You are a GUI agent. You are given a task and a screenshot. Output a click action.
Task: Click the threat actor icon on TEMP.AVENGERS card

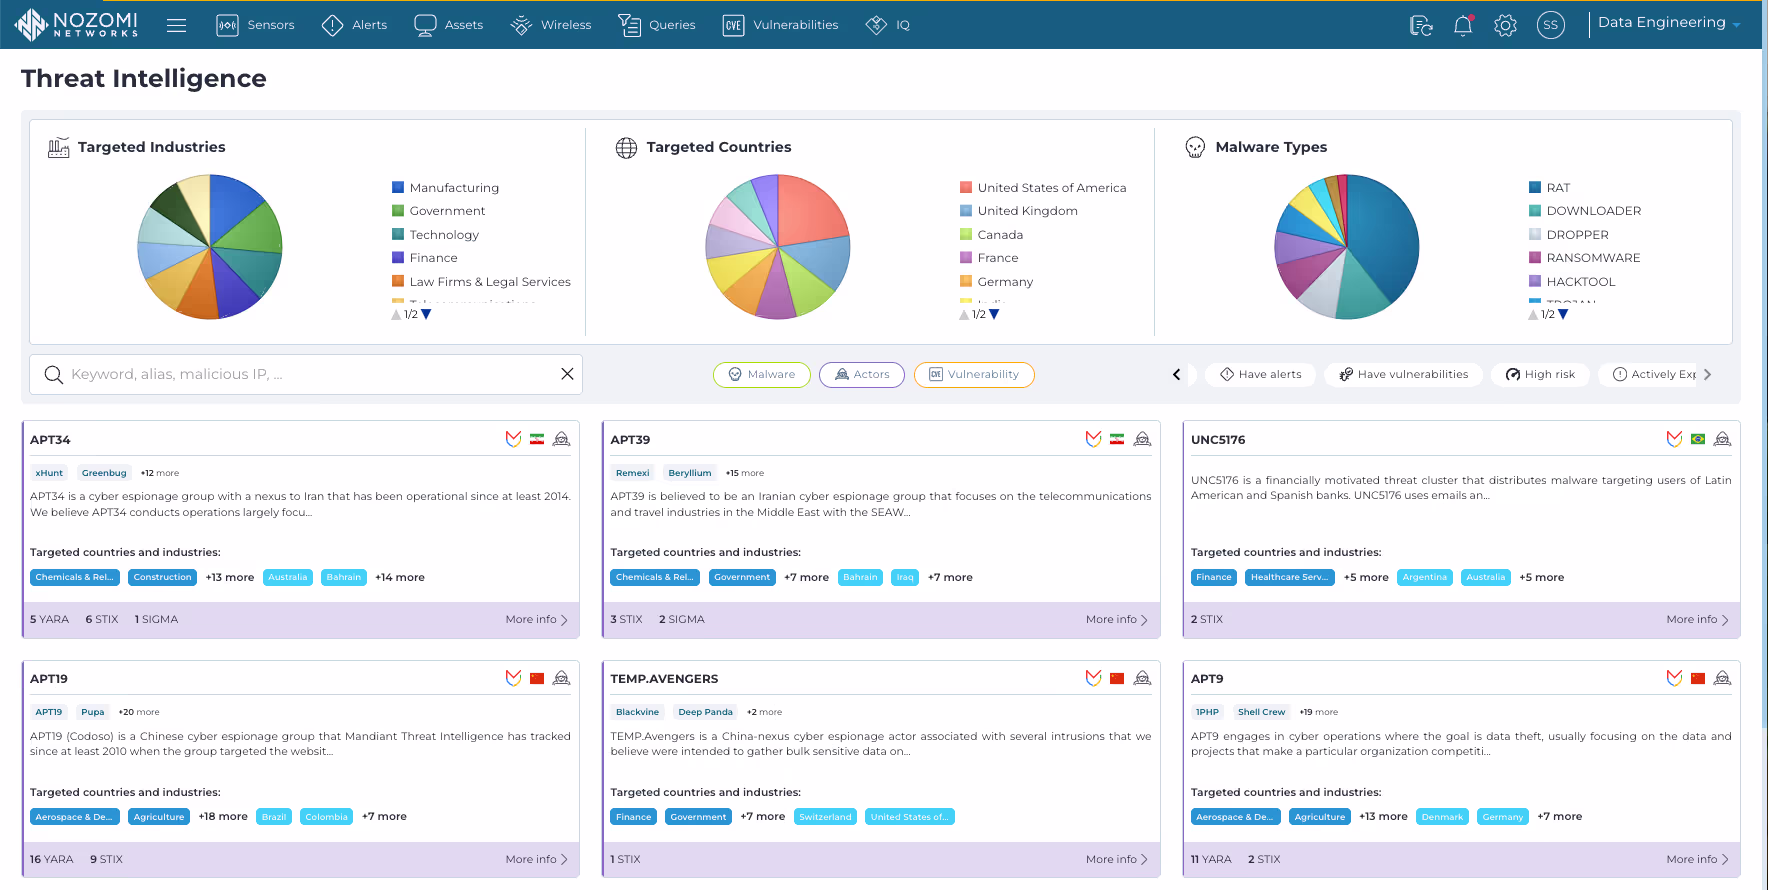click(x=1142, y=678)
